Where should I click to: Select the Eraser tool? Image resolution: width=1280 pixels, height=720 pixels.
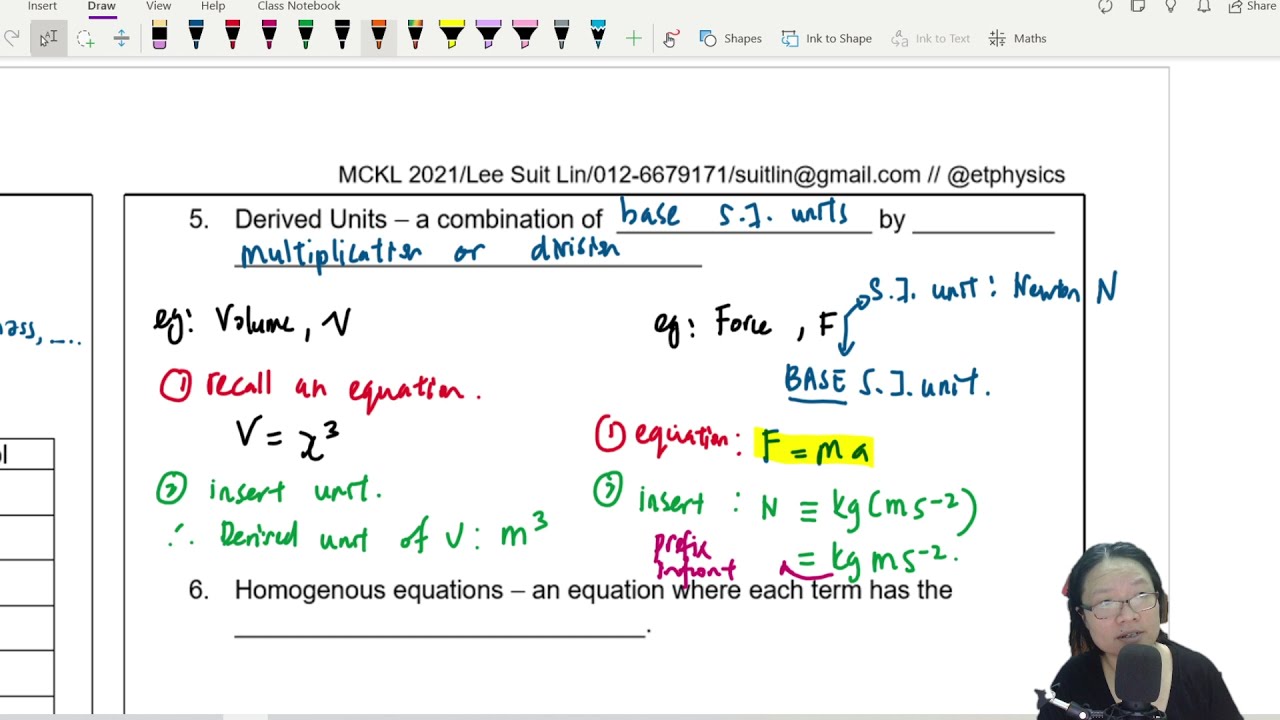click(x=159, y=37)
